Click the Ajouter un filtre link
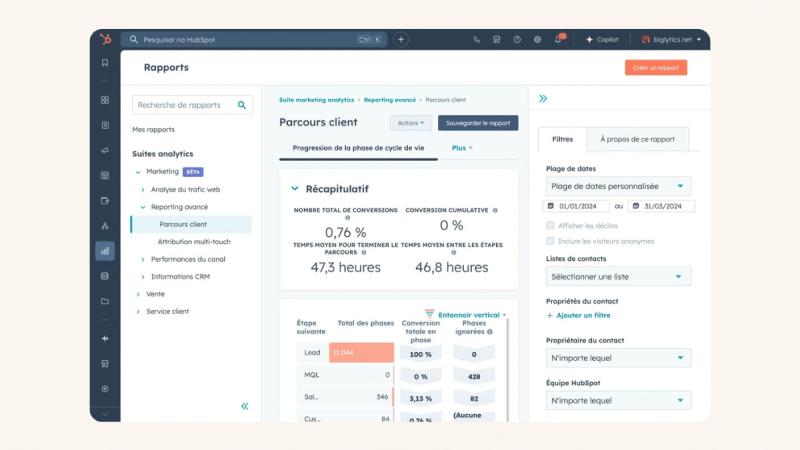Viewport: 800px width, 450px height. click(579, 315)
